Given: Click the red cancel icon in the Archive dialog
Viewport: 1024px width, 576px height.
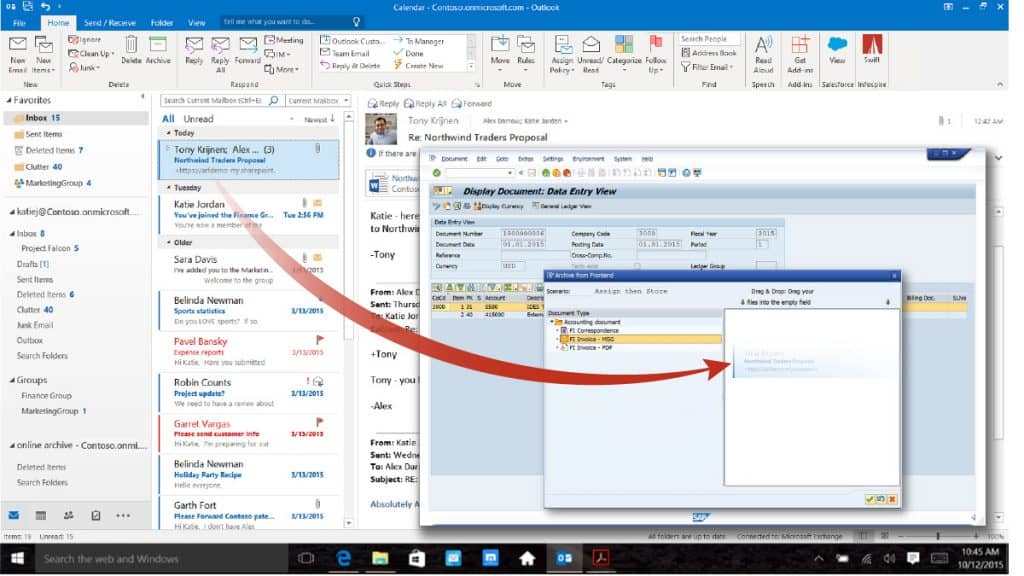Looking at the screenshot, I should [x=892, y=499].
